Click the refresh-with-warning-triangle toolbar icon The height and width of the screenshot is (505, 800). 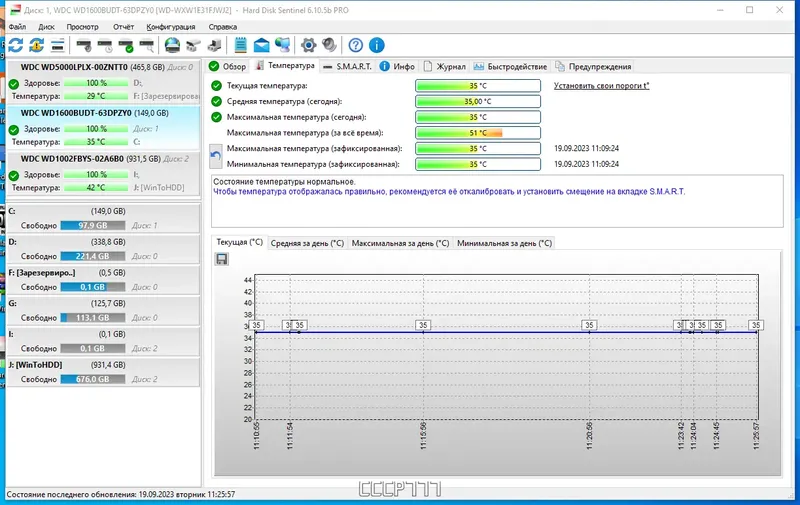(x=36, y=45)
